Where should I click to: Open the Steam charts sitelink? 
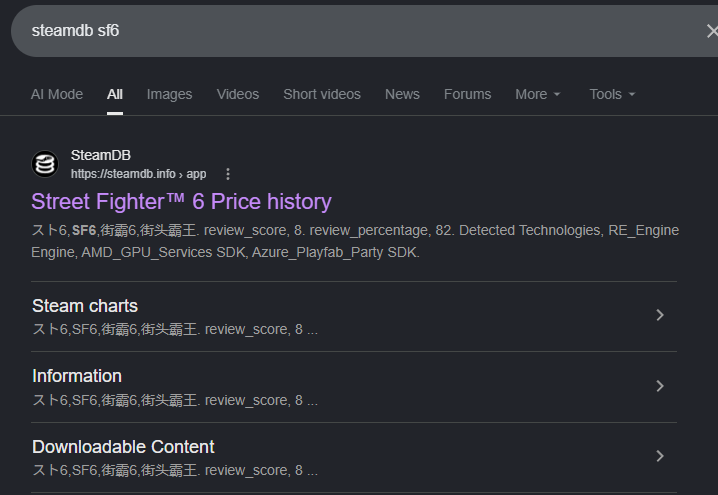point(85,306)
